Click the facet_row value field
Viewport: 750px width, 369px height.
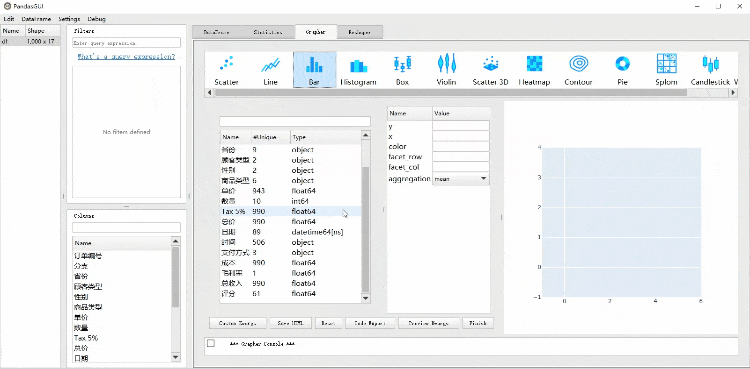(x=461, y=157)
